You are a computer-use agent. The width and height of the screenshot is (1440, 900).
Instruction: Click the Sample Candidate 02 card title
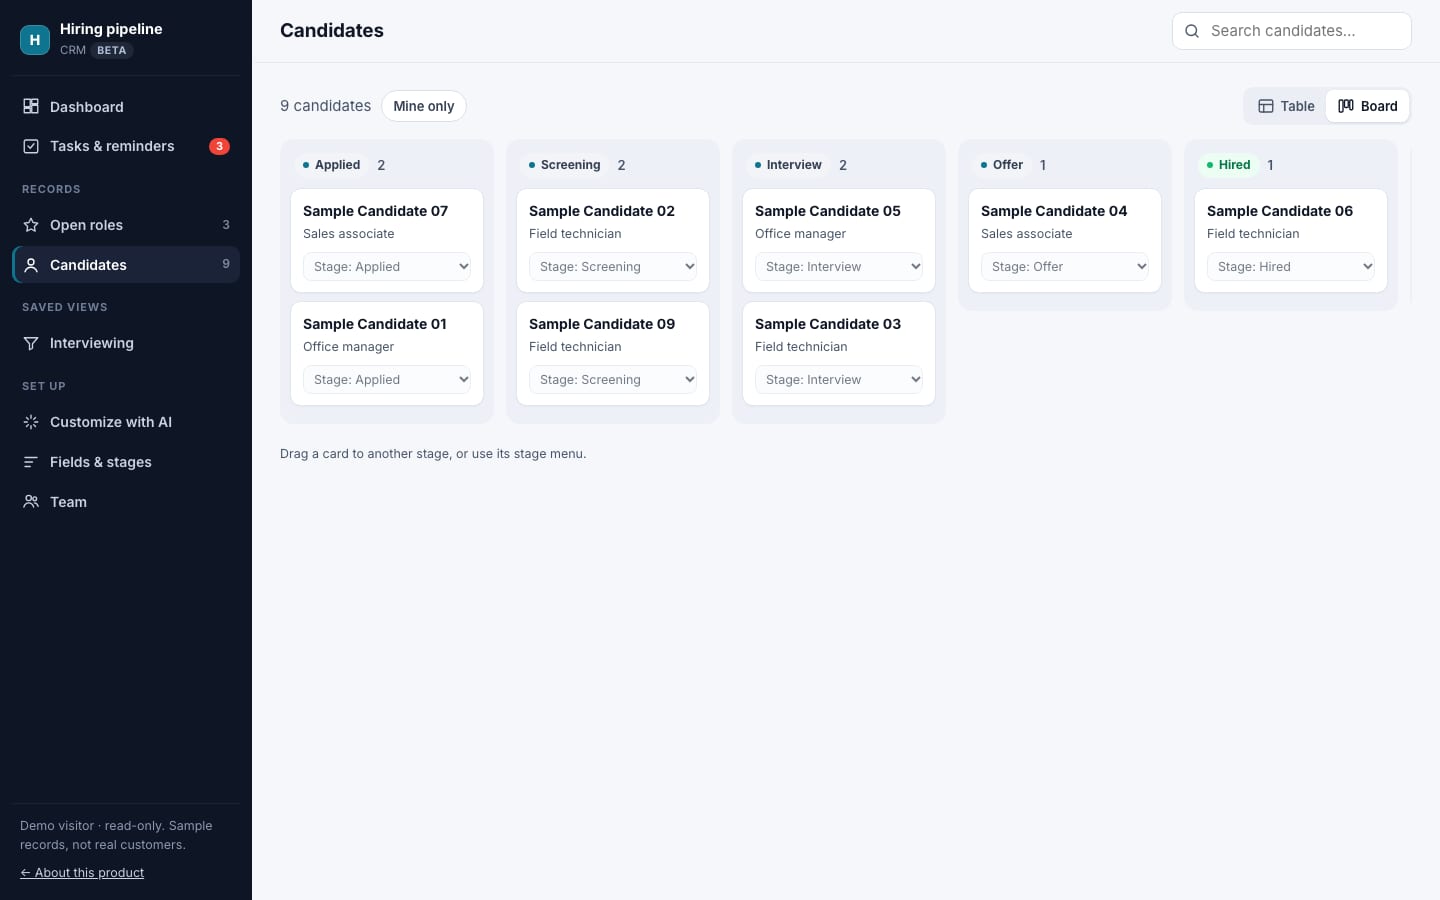tap(602, 211)
